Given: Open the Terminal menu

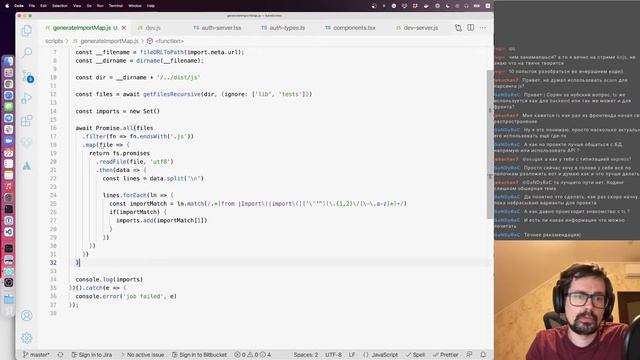Looking at the screenshot, I should [x=116, y=6].
